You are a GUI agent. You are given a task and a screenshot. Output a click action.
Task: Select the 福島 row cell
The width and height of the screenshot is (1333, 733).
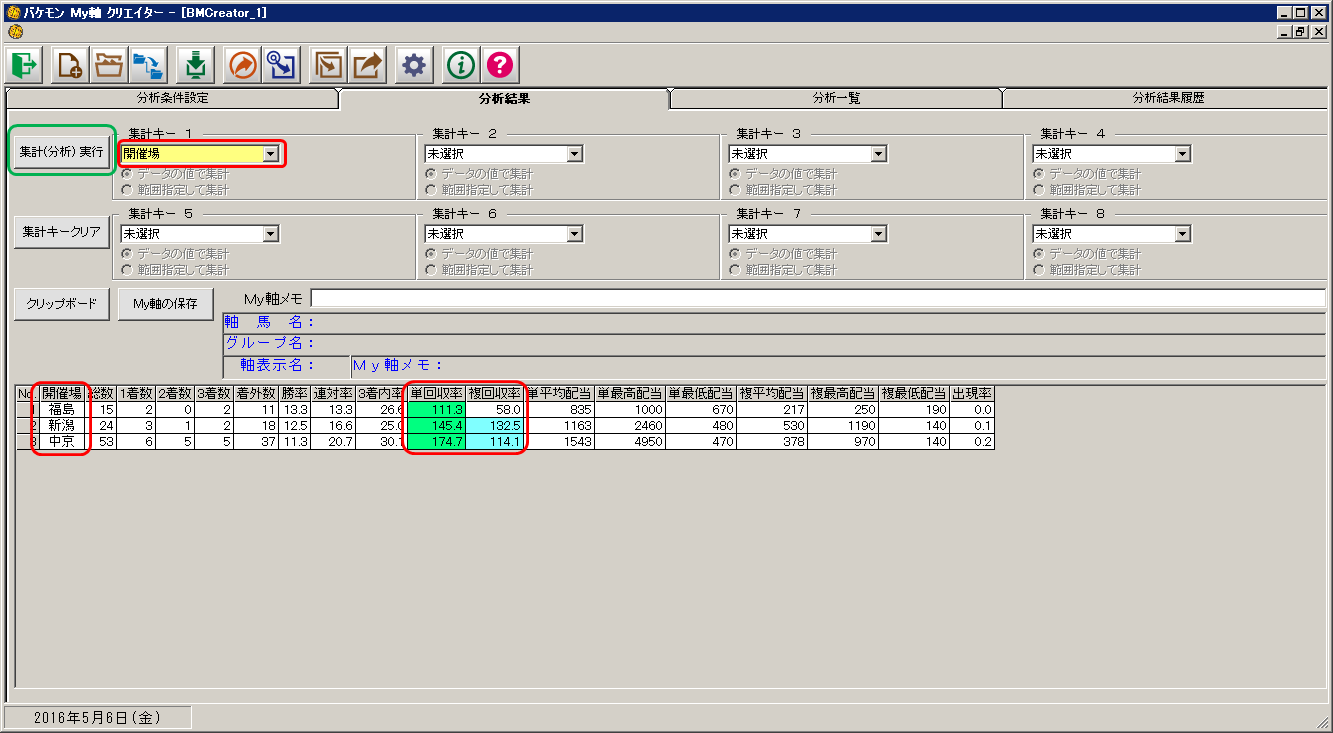pos(62,410)
